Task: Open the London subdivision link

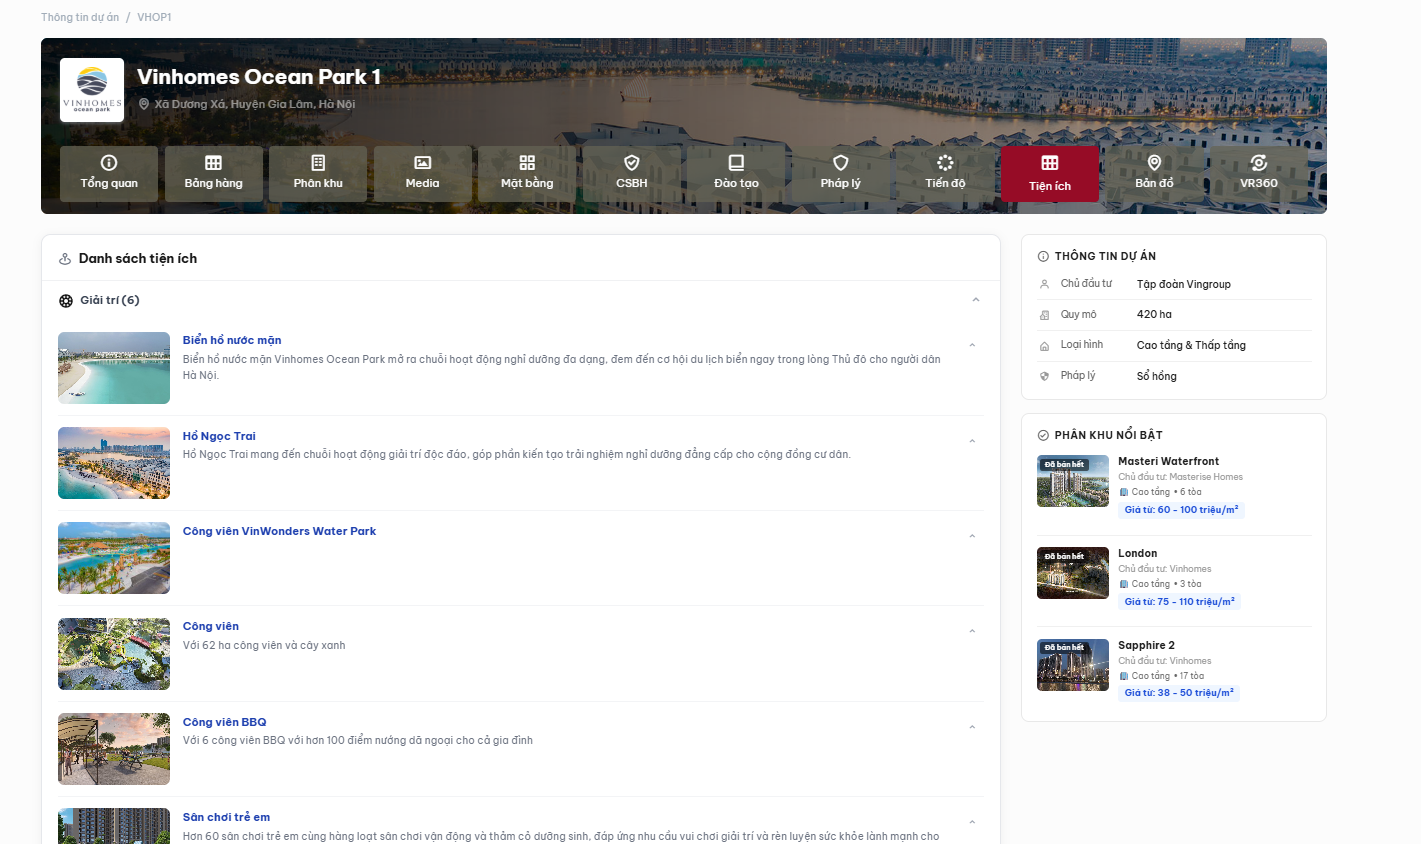Action: click(1137, 553)
